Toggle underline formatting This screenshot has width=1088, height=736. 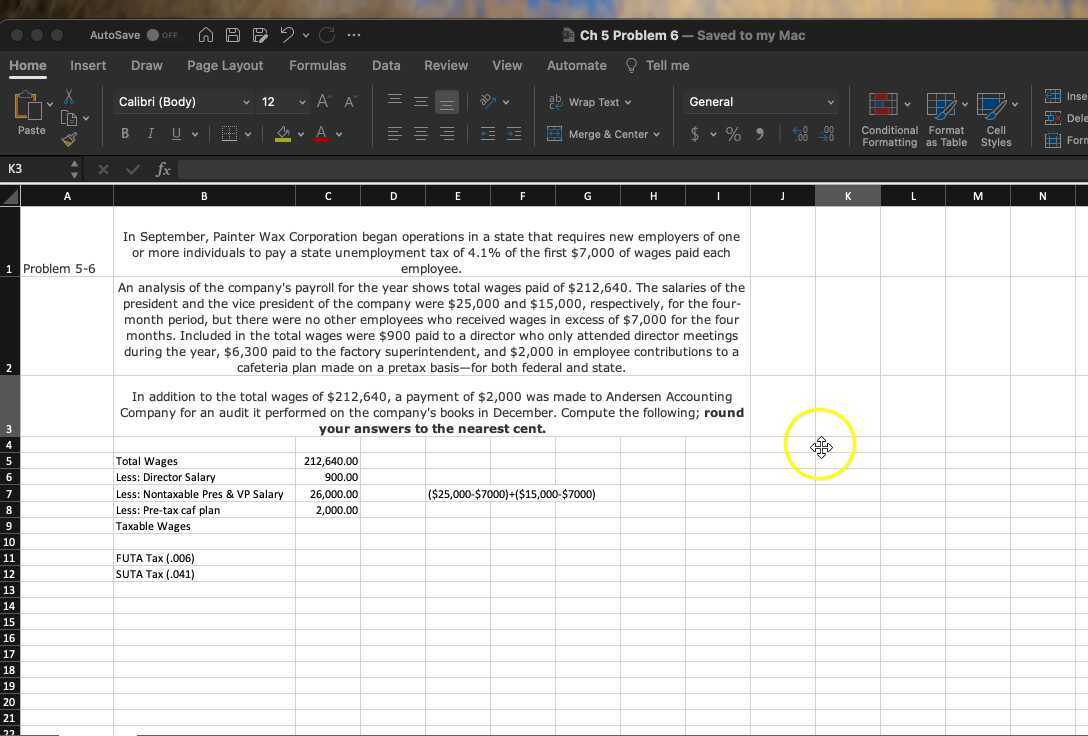[x=176, y=134]
